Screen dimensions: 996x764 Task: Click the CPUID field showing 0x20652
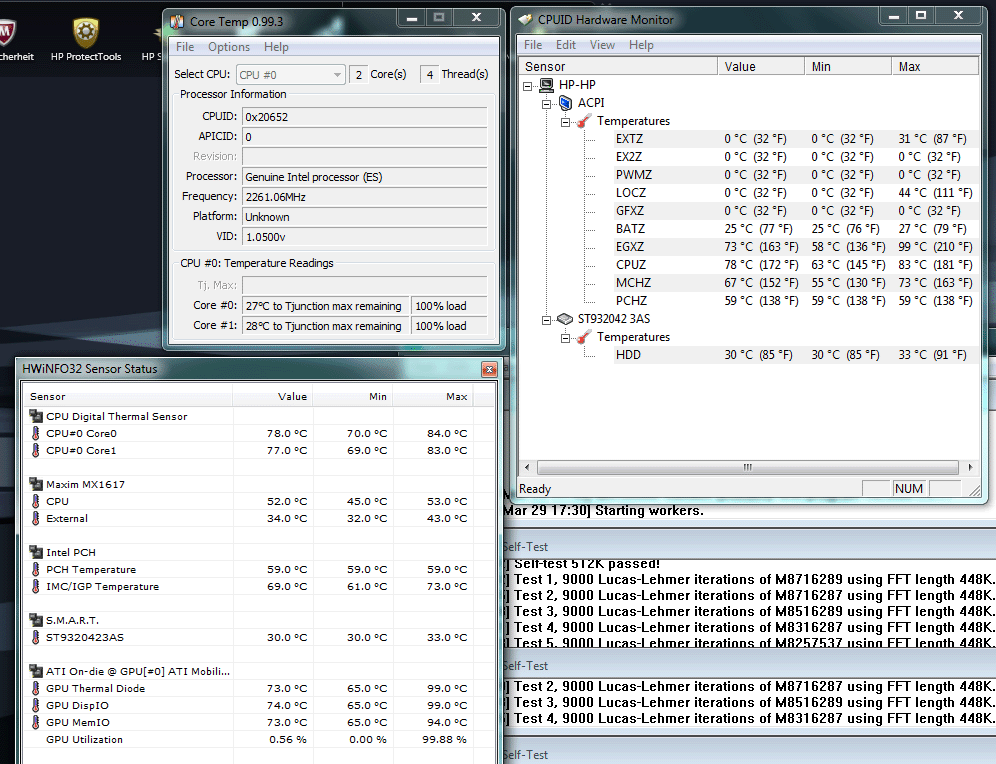[x=365, y=117]
